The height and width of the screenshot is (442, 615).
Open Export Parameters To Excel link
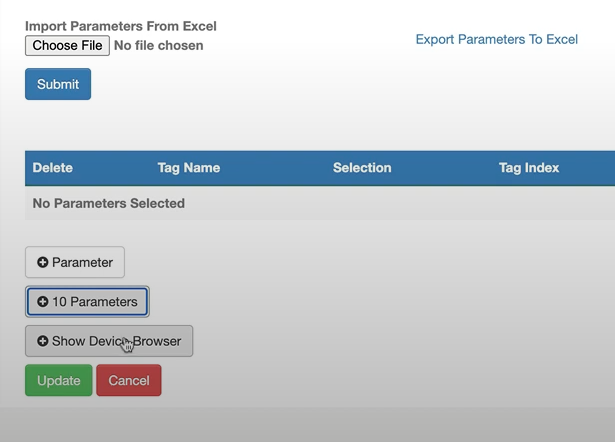497,39
